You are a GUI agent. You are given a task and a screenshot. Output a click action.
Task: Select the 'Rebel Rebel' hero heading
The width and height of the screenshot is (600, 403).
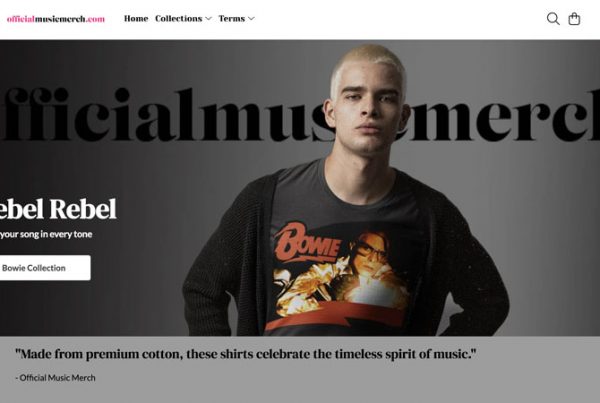point(58,209)
